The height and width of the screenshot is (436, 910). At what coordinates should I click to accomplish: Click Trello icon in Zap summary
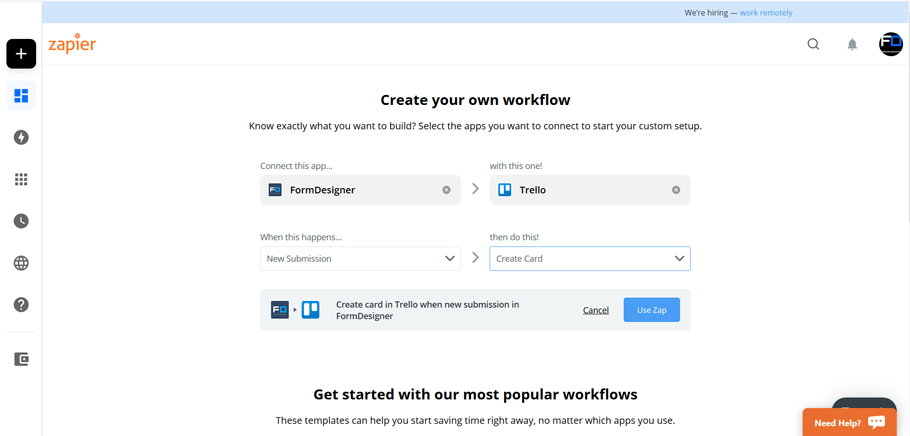click(310, 310)
